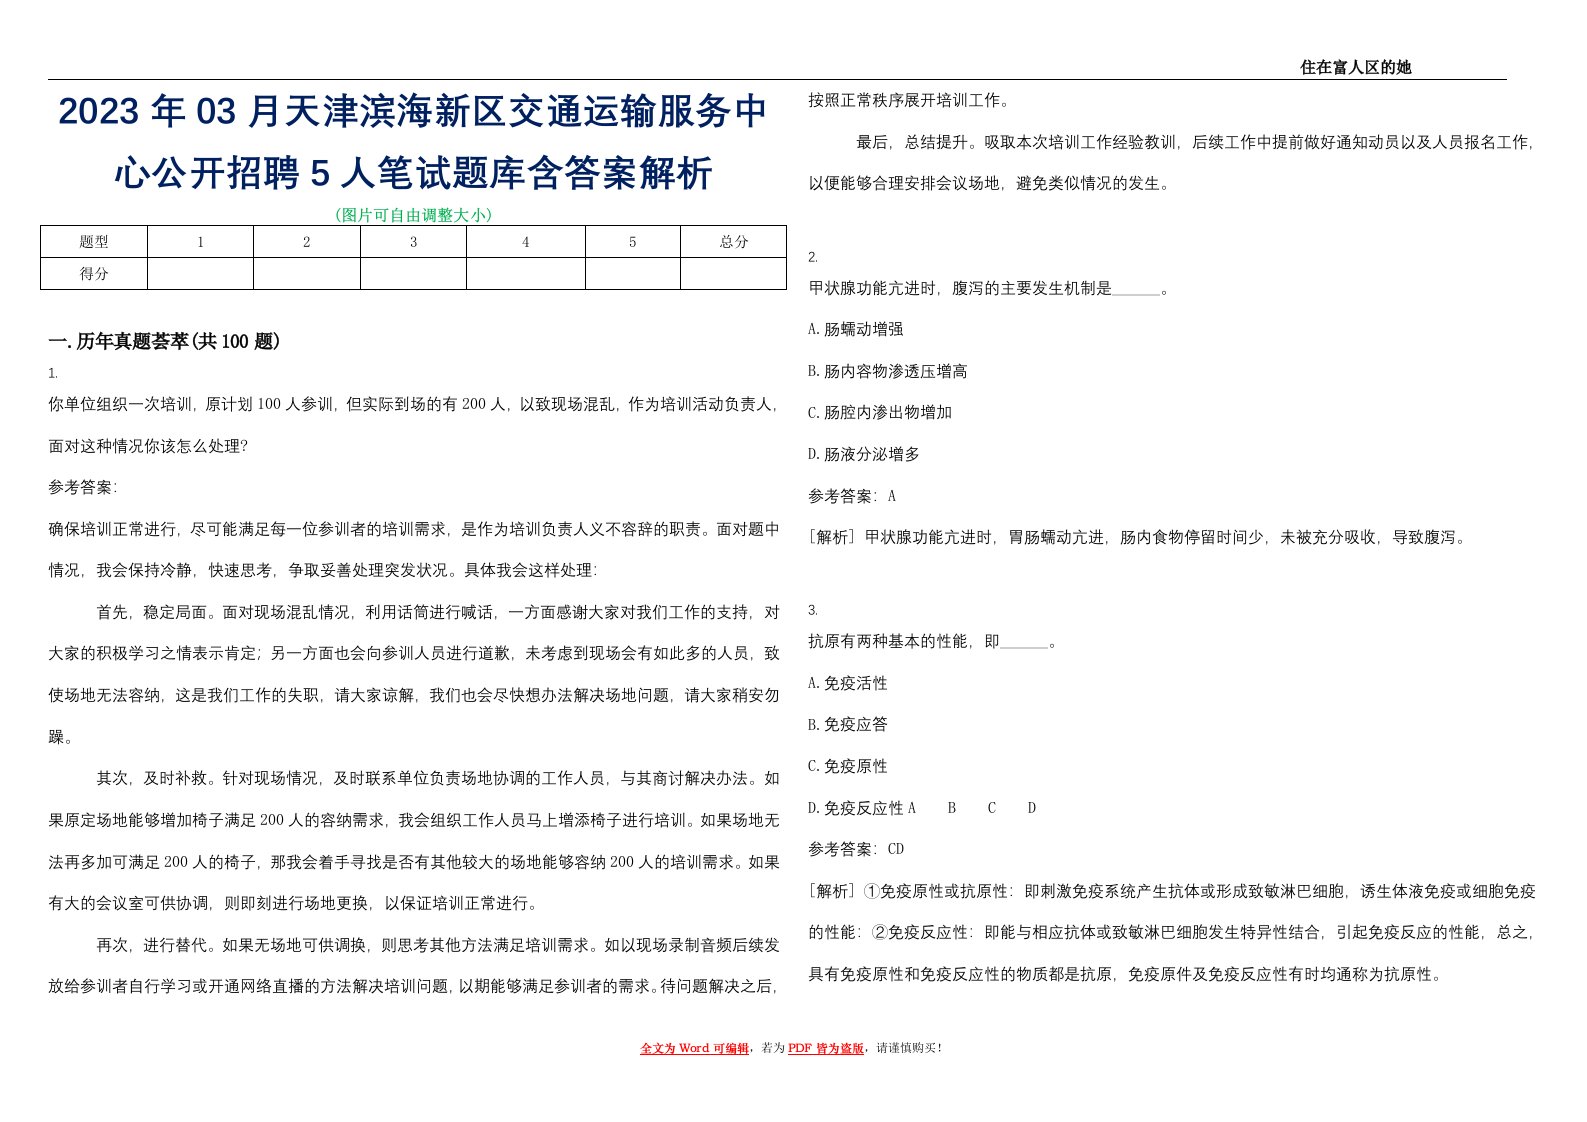Click table header cell "3"
The height and width of the screenshot is (1122, 1587).
(x=413, y=242)
